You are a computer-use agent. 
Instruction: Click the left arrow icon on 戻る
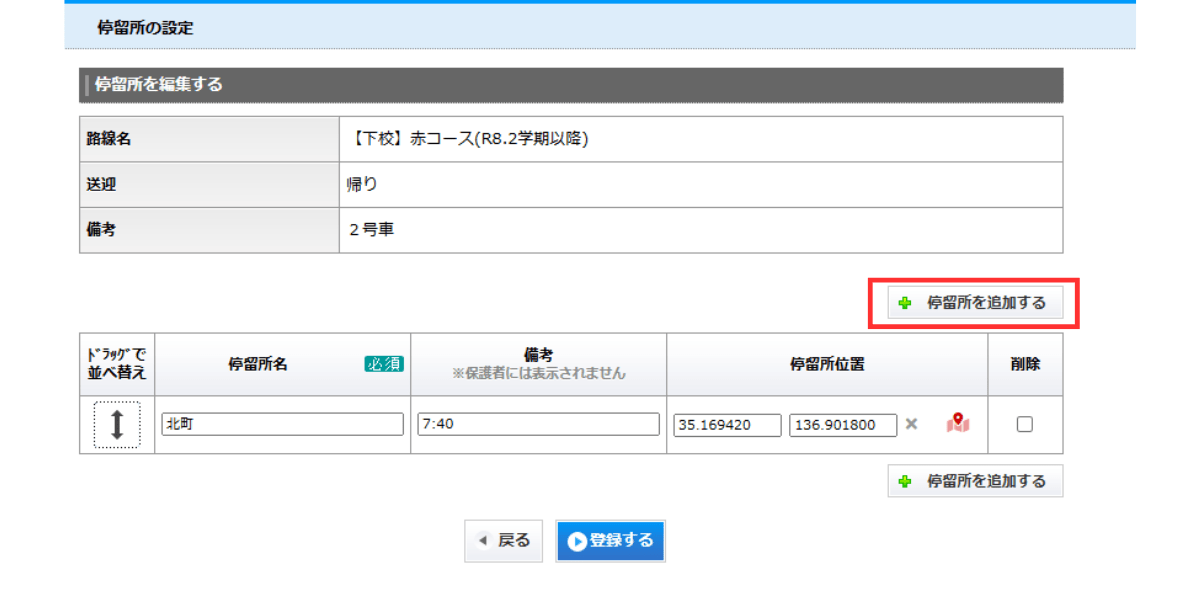(484, 541)
